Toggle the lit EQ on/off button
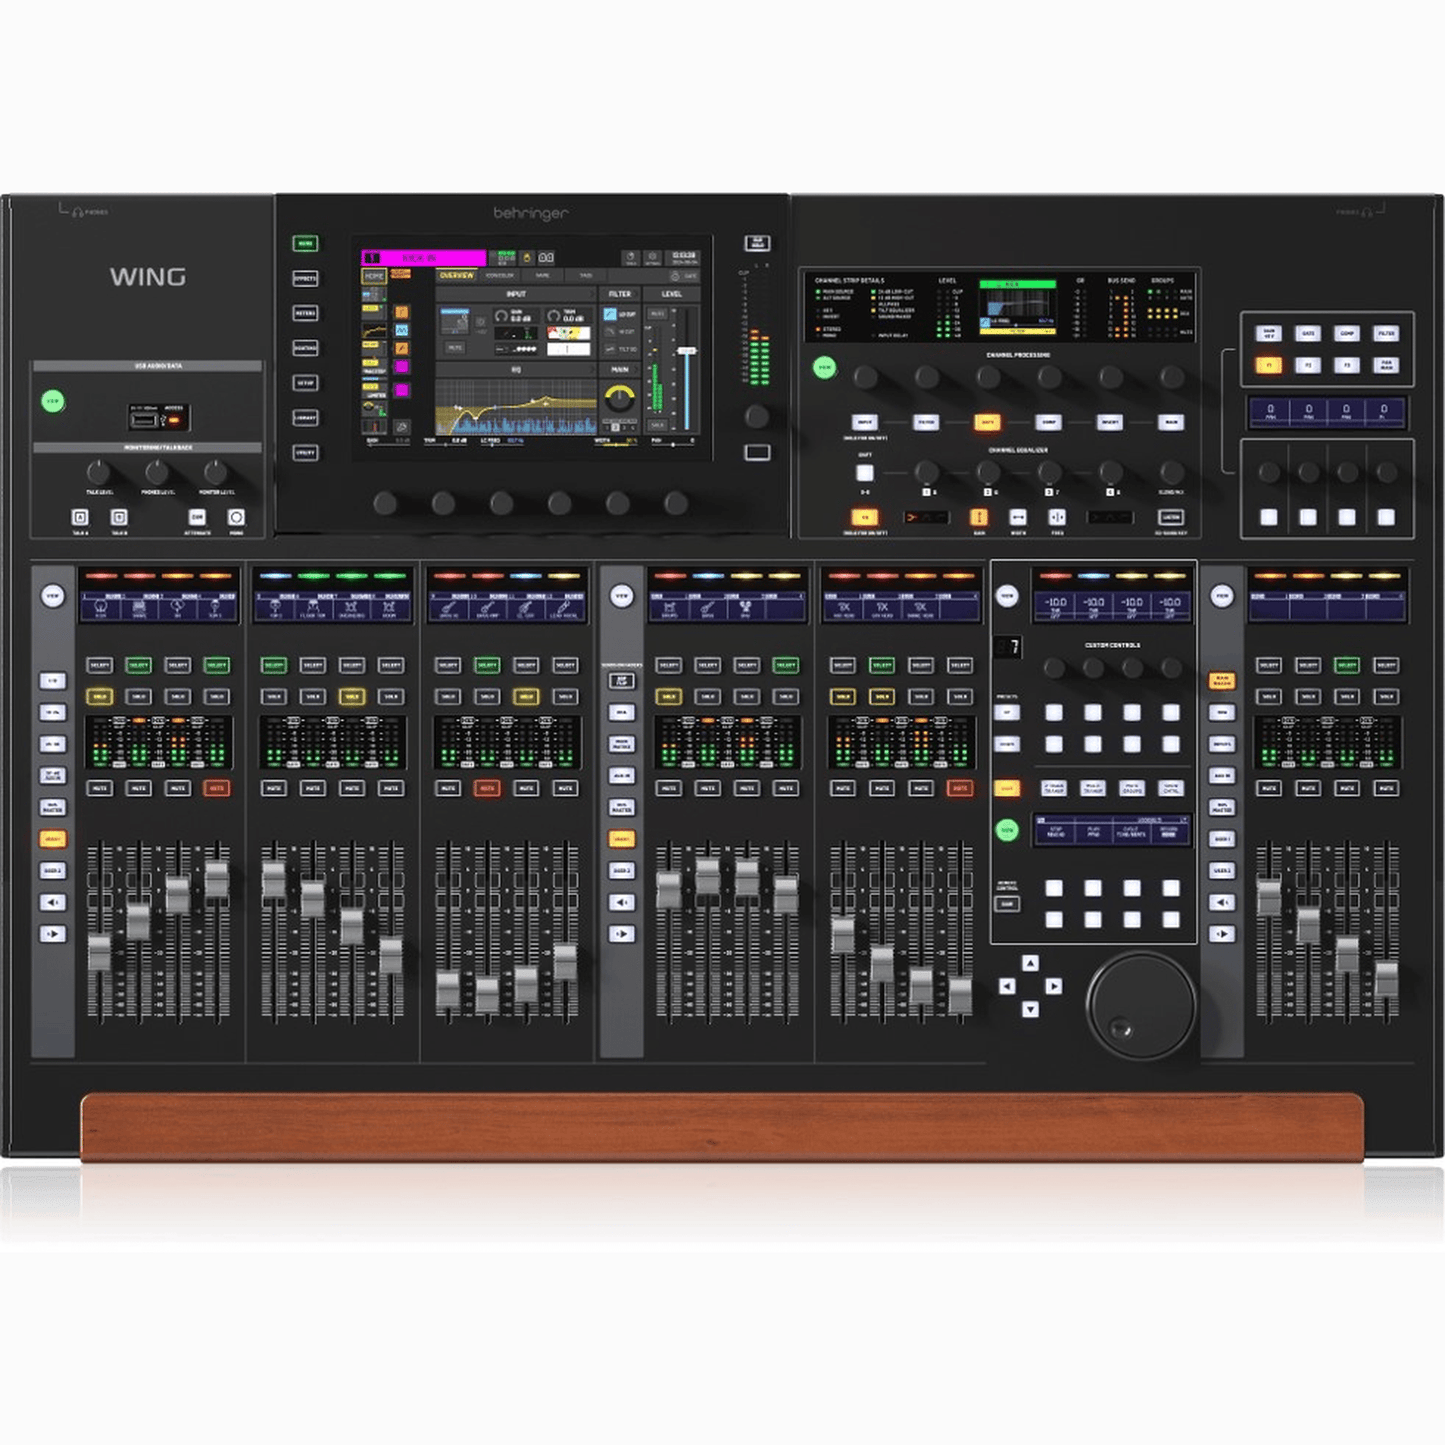This screenshot has width=1445, height=1445. (865, 517)
